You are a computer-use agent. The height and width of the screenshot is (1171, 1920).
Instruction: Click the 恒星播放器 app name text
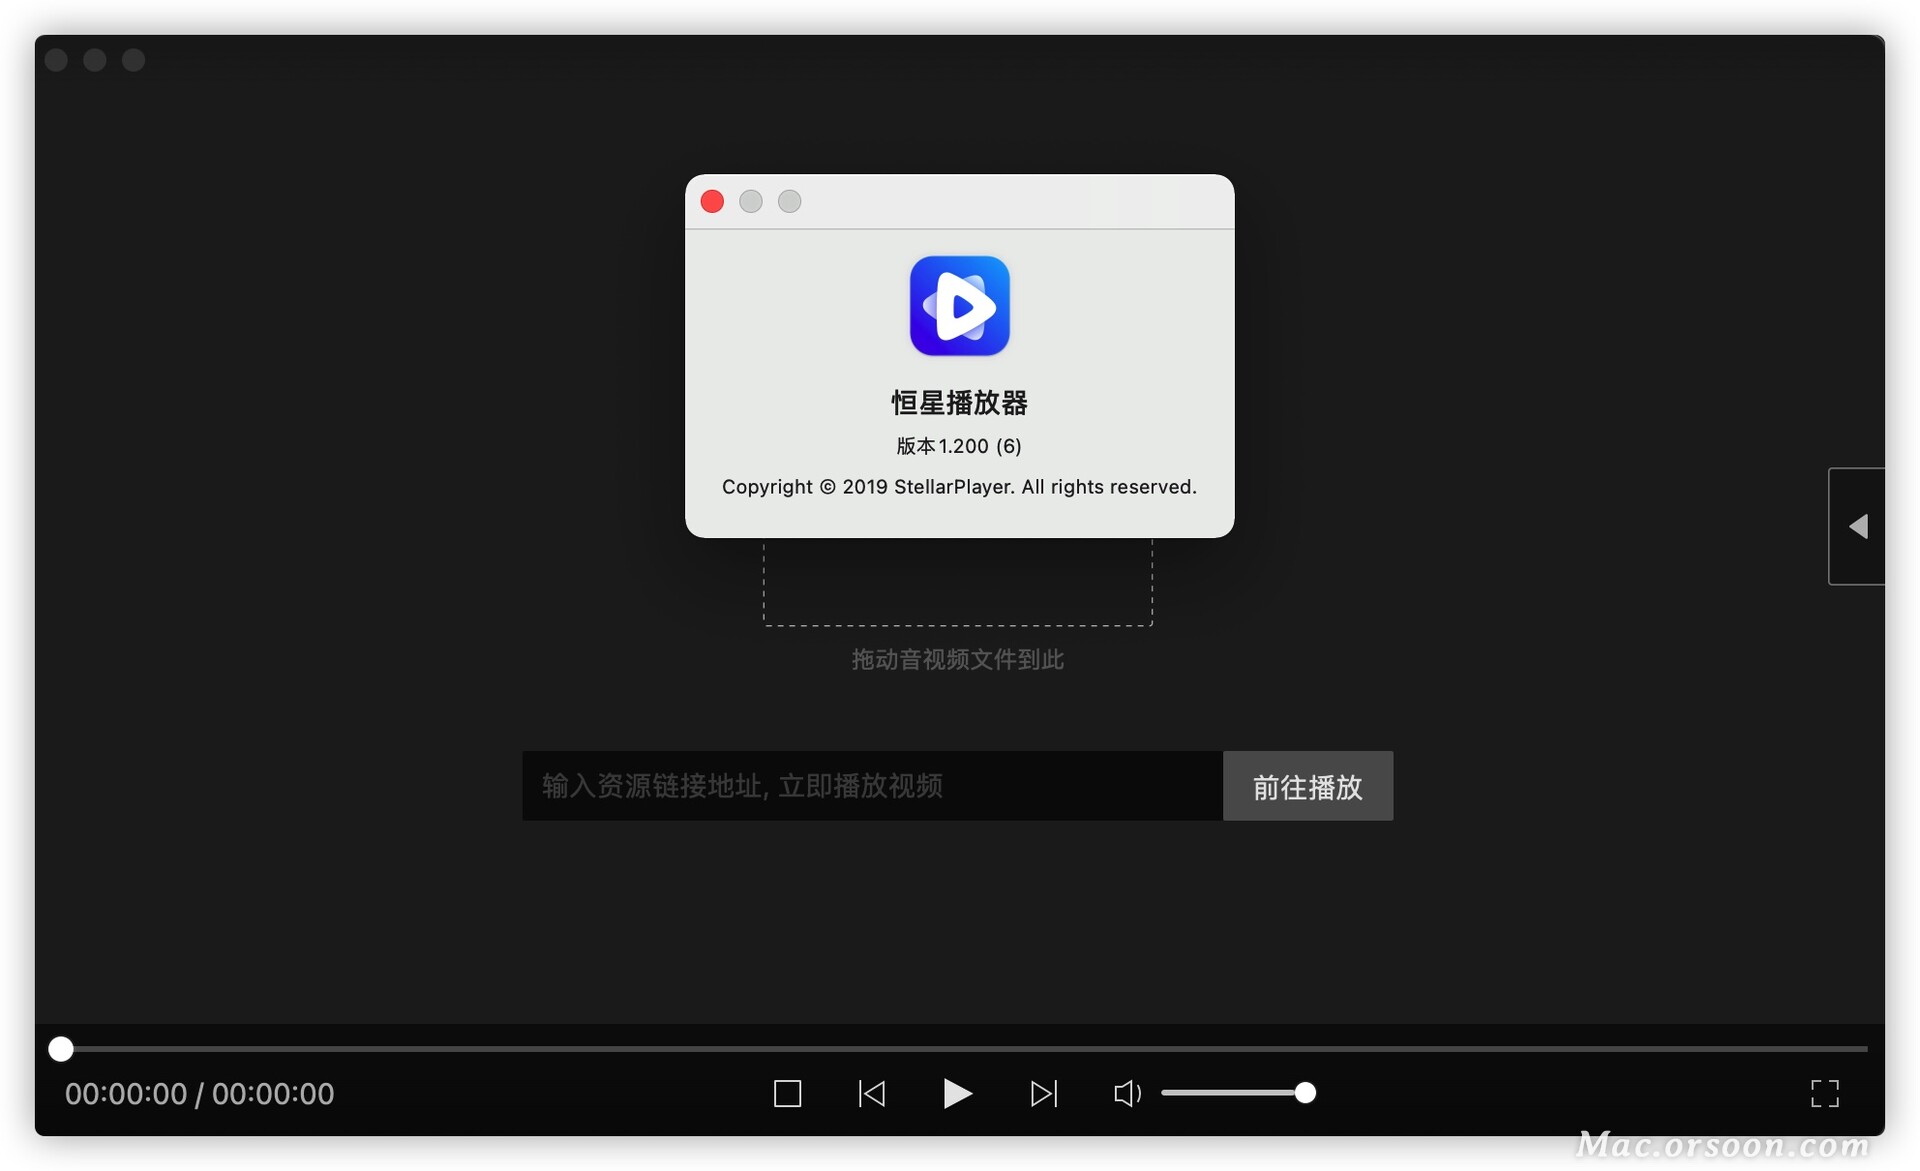point(959,403)
